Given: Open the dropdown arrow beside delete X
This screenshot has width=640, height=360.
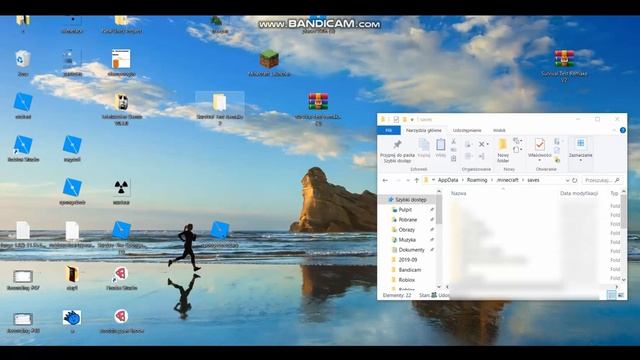Looking at the screenshot, I should pyautogui.click(x=488, y=144).
